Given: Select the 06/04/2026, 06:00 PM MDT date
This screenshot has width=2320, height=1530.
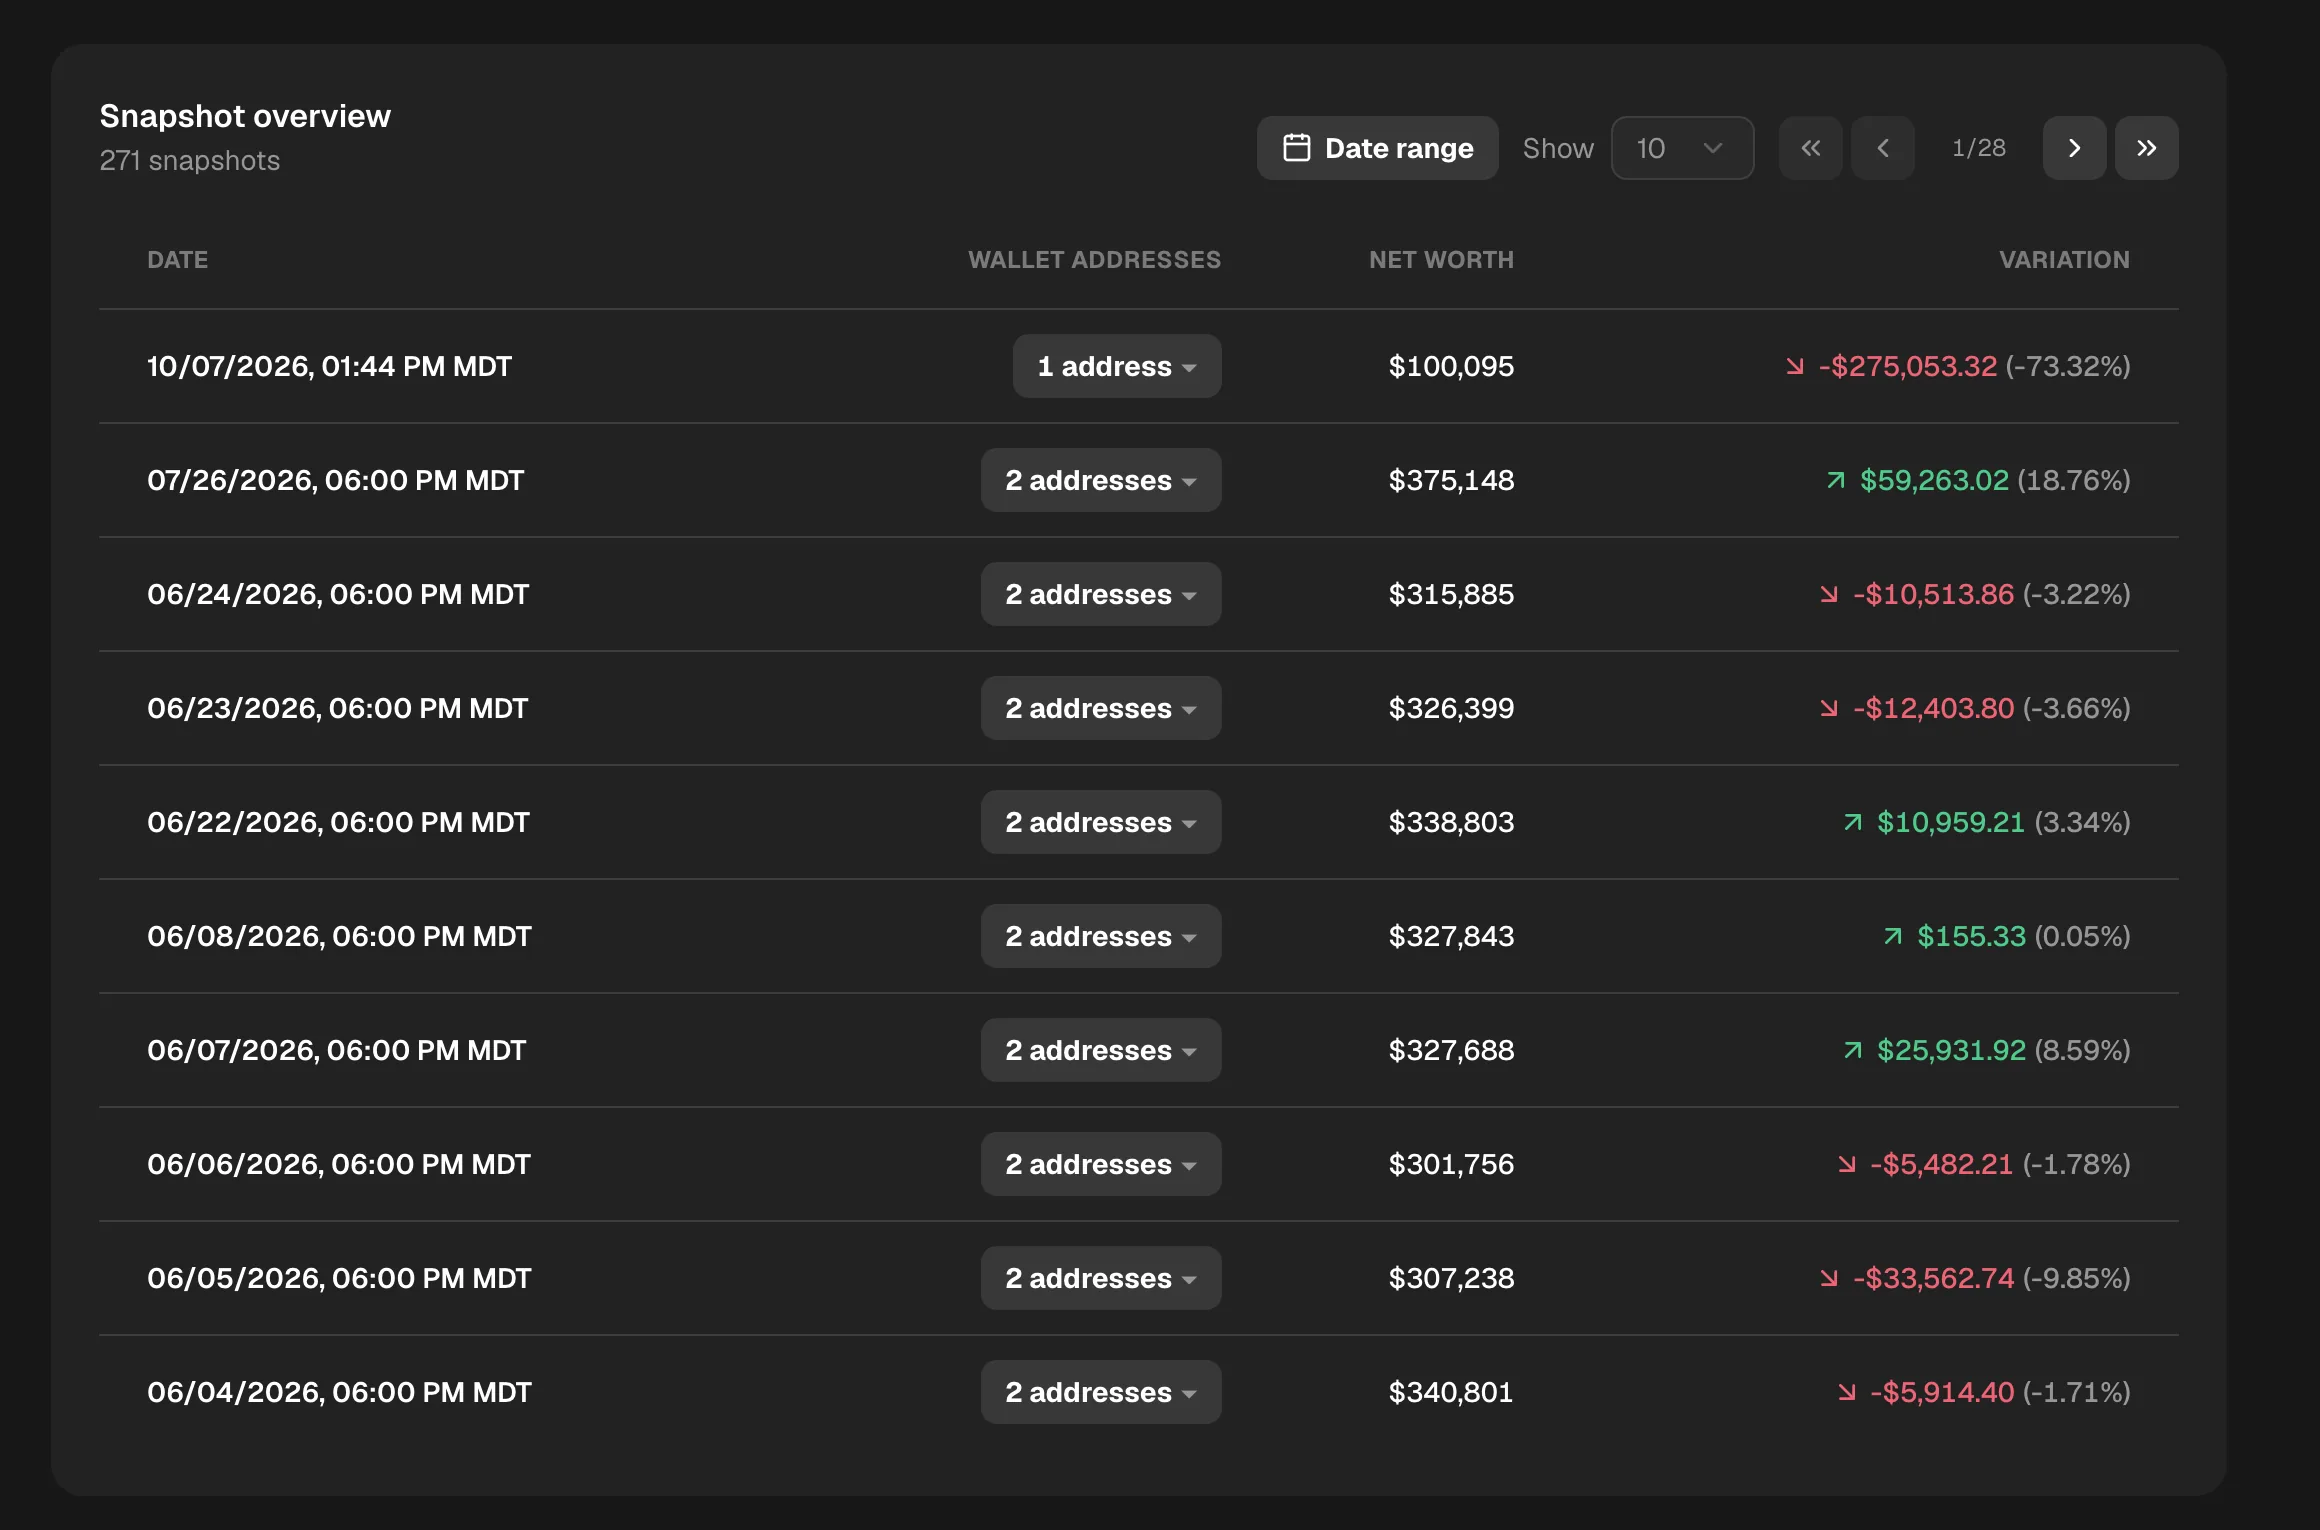Looking at the screenshot, I should tap(339, 1392).
